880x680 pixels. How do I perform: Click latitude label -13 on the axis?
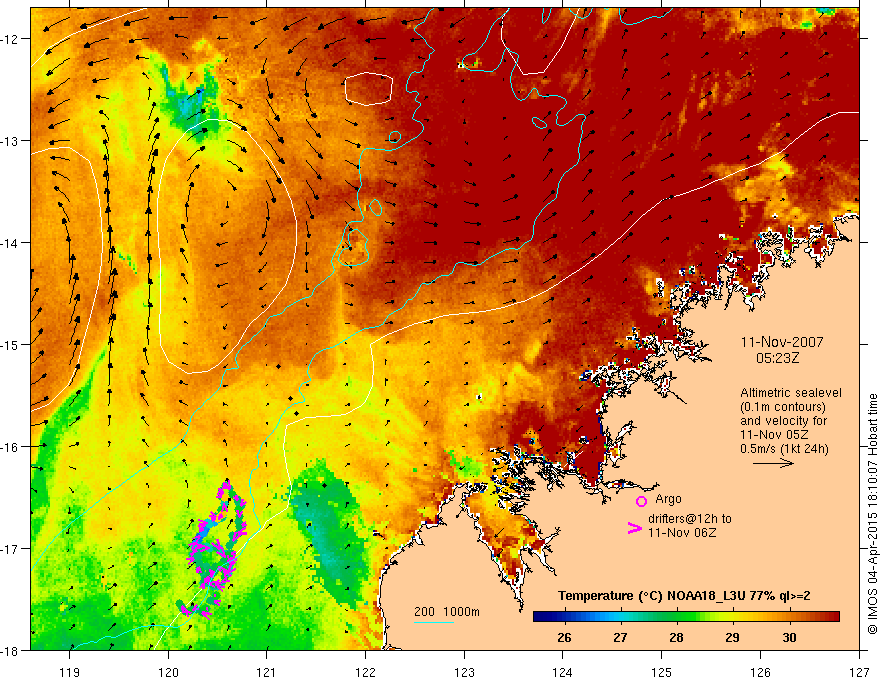coord(11,141)
